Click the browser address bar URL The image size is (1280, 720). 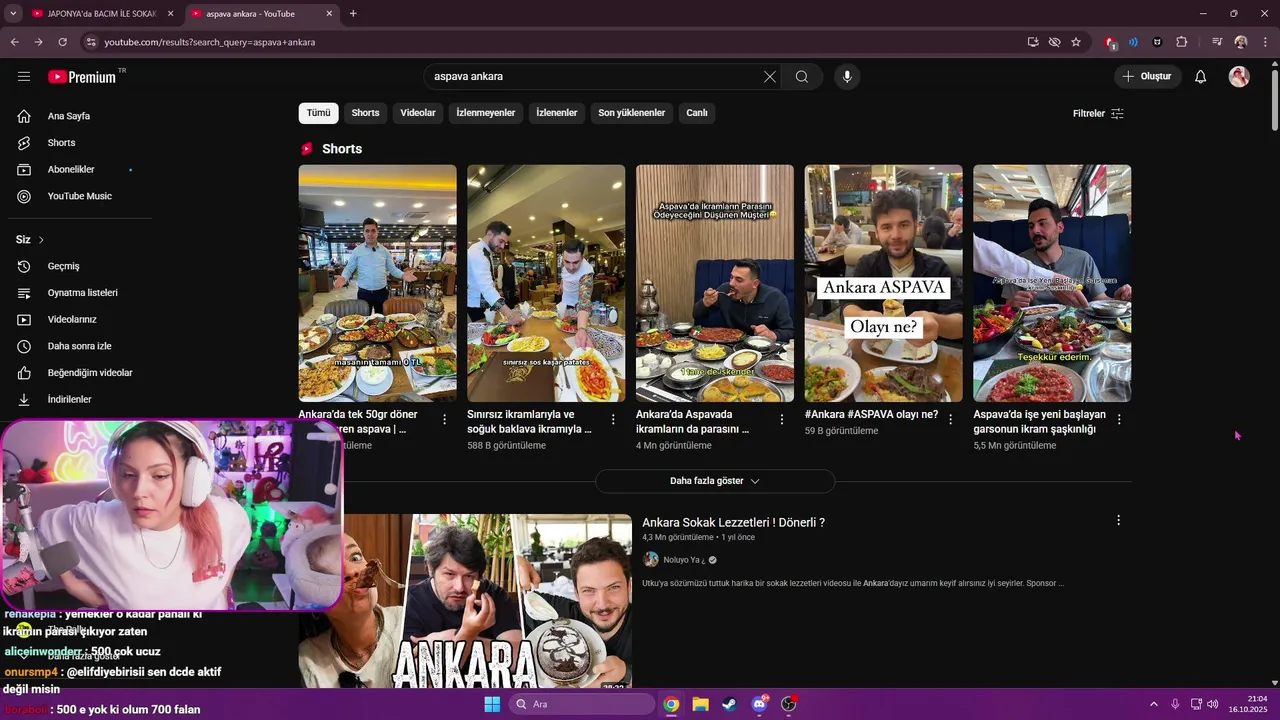click(210, 42)
